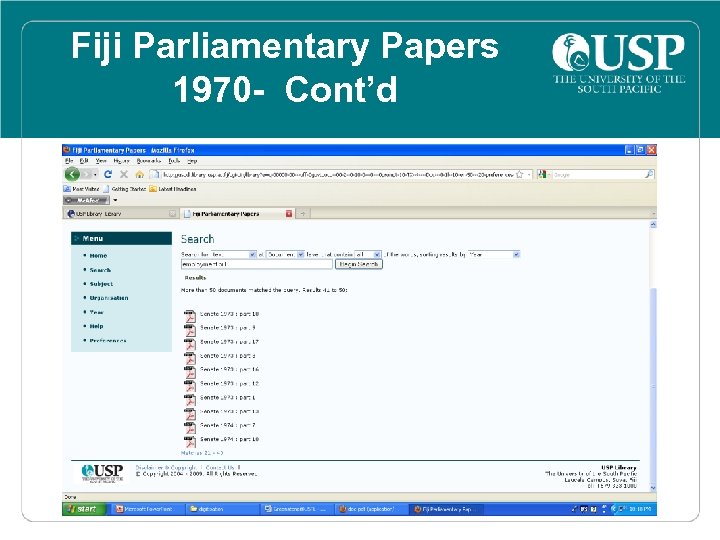Open the File menu
Image resolution: width=720 pixels, height=540 pixels.
pos(69,161)
